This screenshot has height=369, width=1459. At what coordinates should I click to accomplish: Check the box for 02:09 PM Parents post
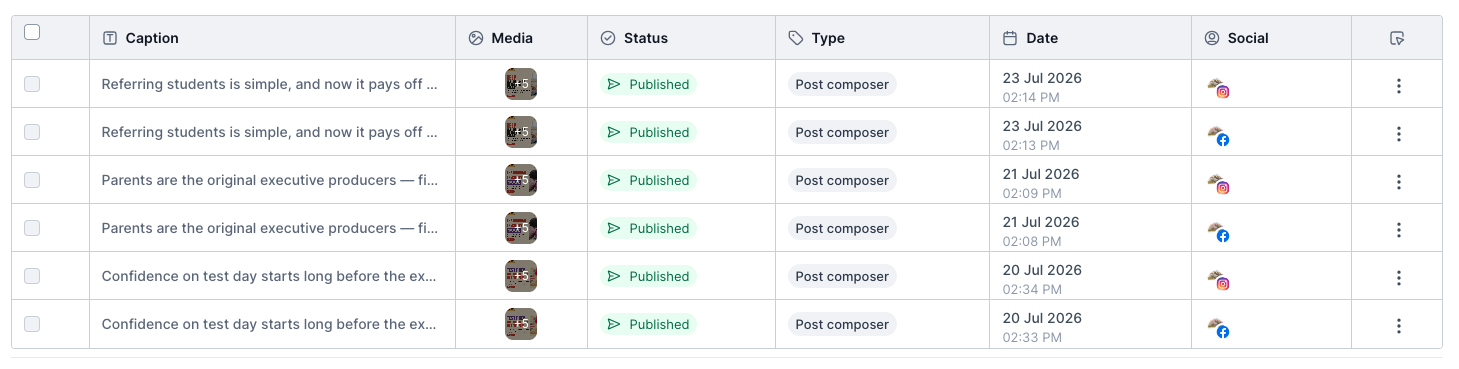32,180
